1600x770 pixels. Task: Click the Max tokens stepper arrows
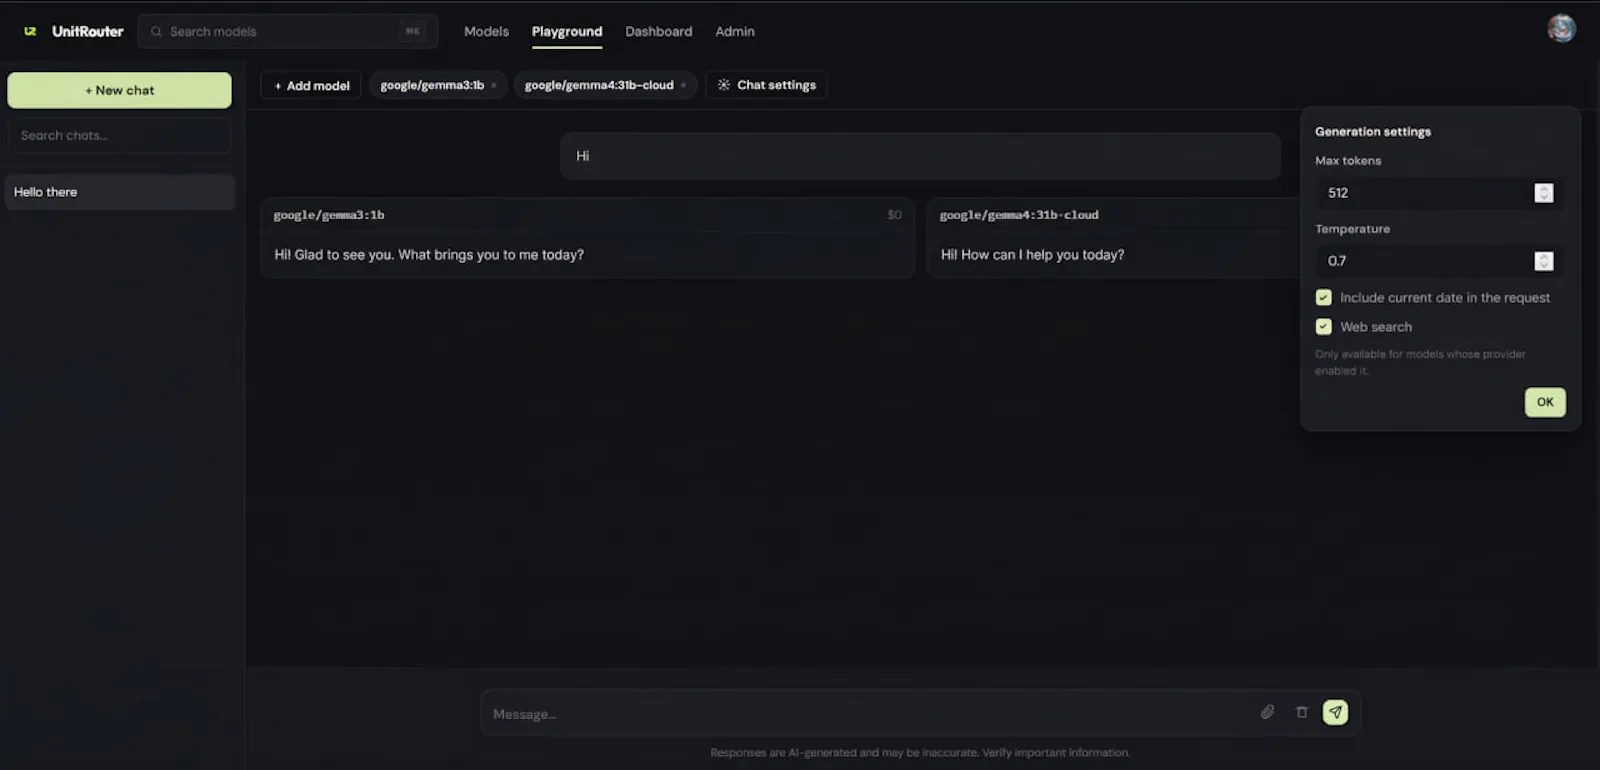pos(1544,193)
